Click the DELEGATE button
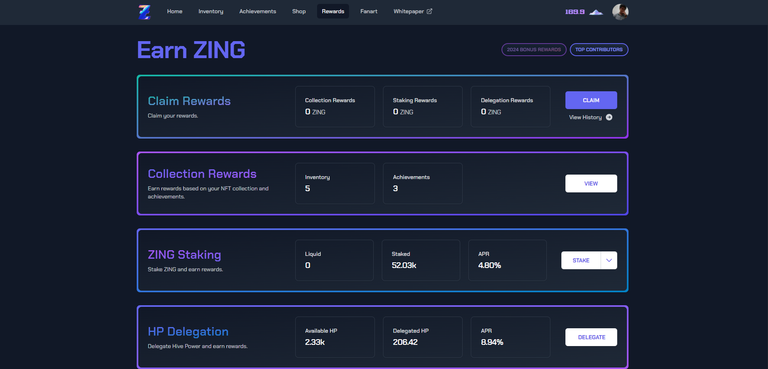Image resolution: width=768 pixels, height=369 pixels. 591,337
